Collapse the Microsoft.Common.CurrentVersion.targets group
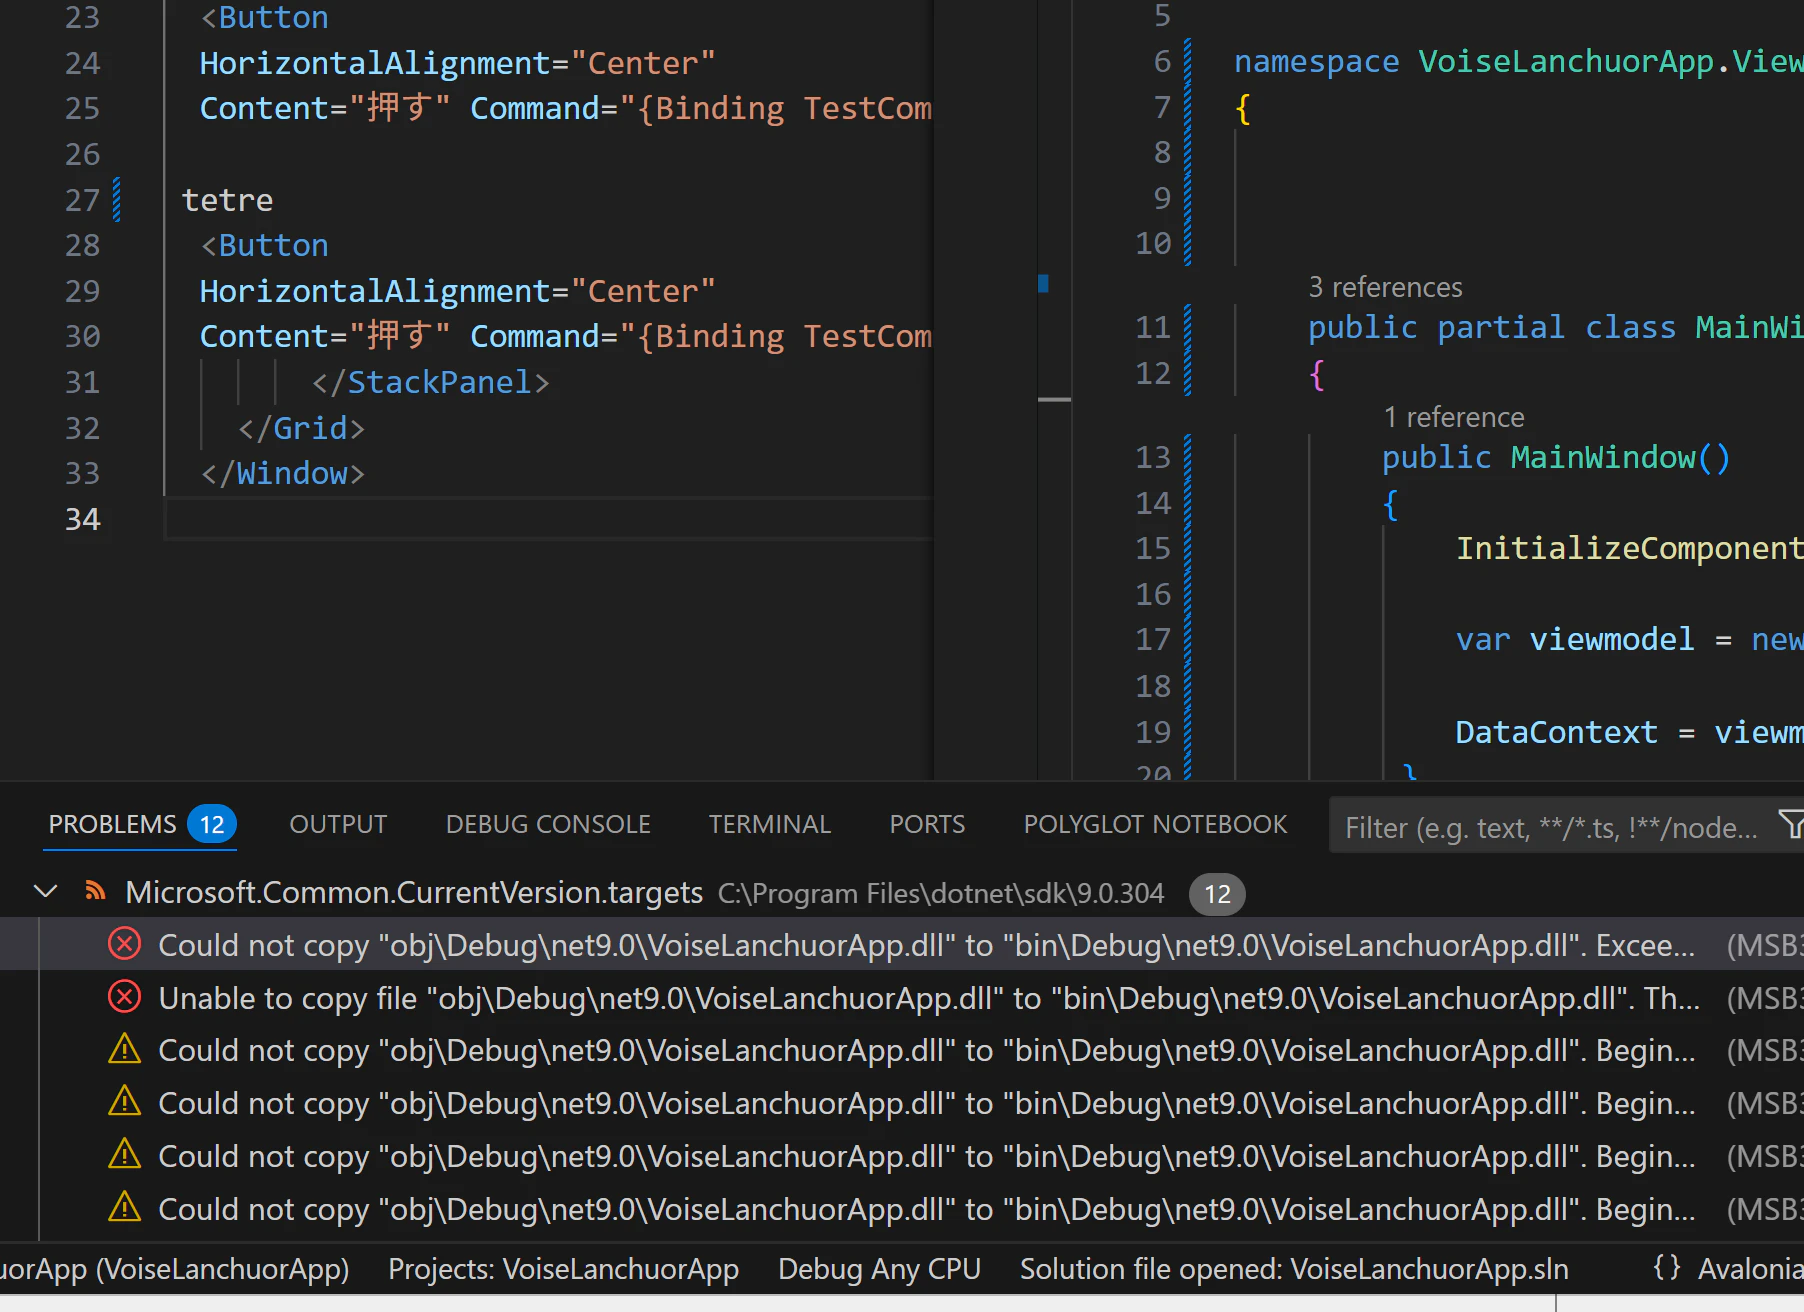 click(x=45, y=891)
